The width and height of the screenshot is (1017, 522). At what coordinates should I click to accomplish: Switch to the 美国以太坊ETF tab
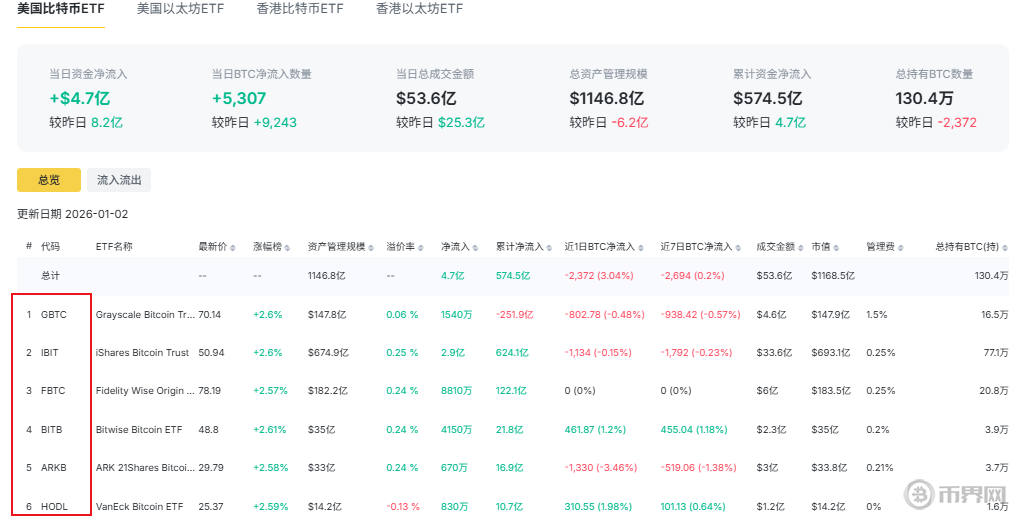[x=180, y=9]
